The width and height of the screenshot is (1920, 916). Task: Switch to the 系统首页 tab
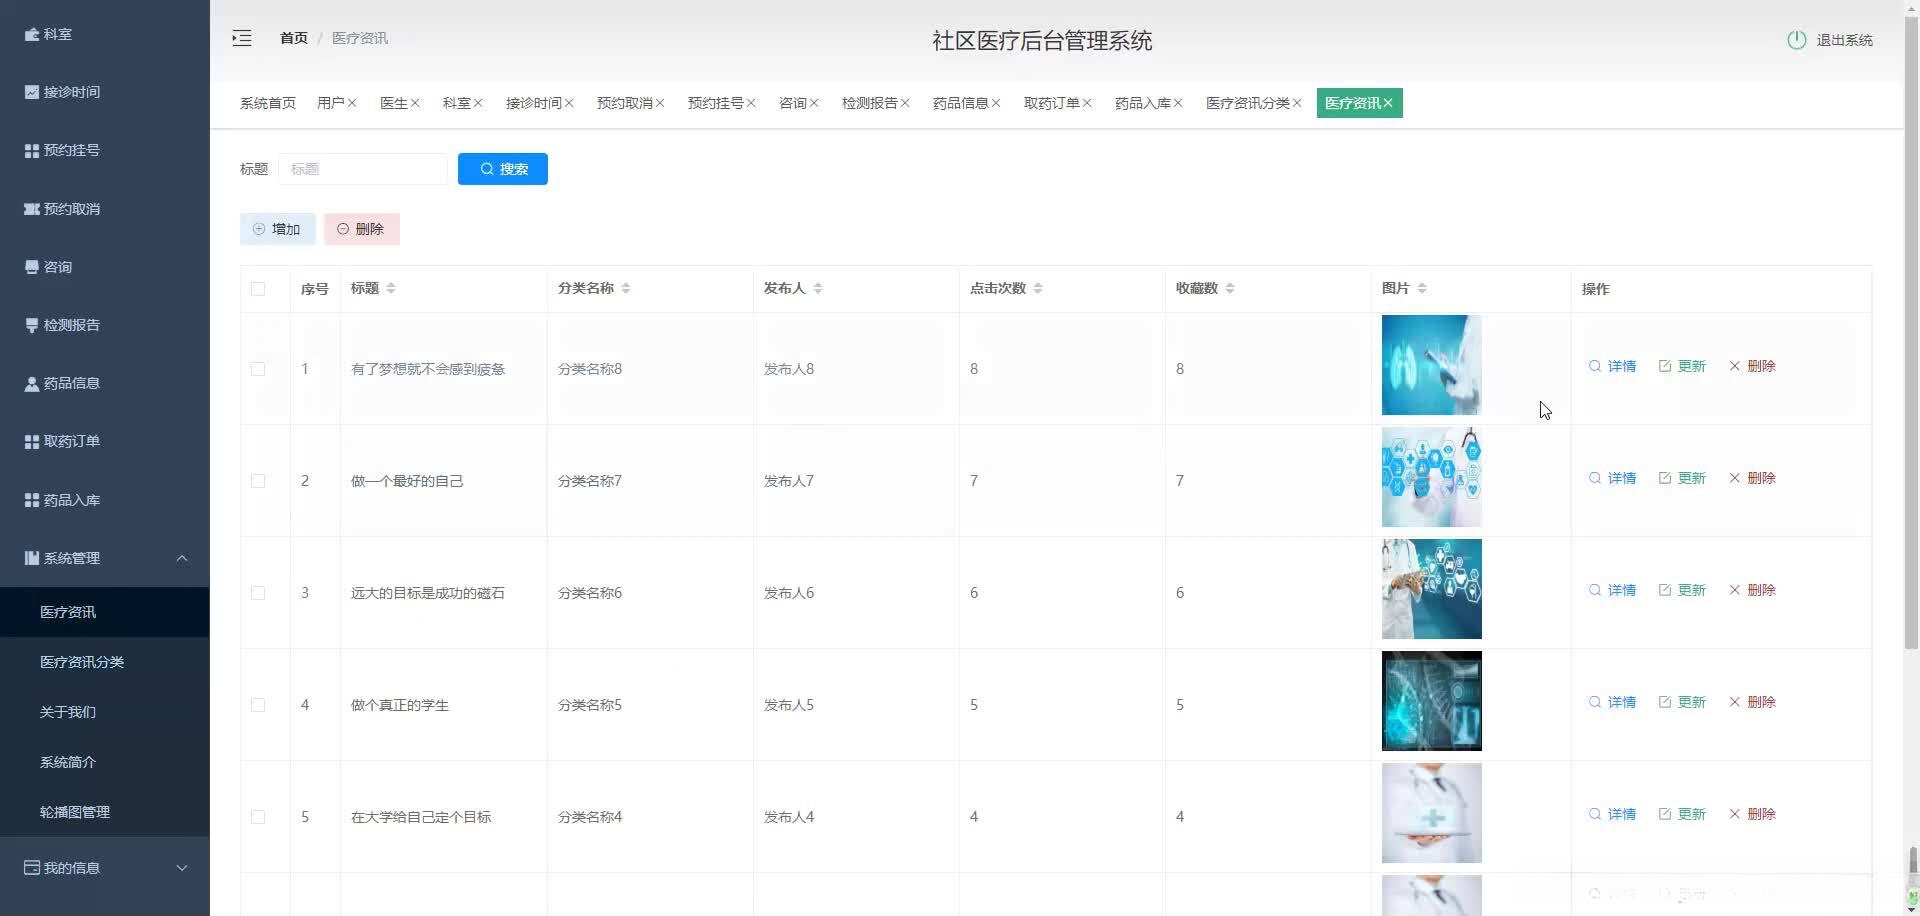point(267,102)
